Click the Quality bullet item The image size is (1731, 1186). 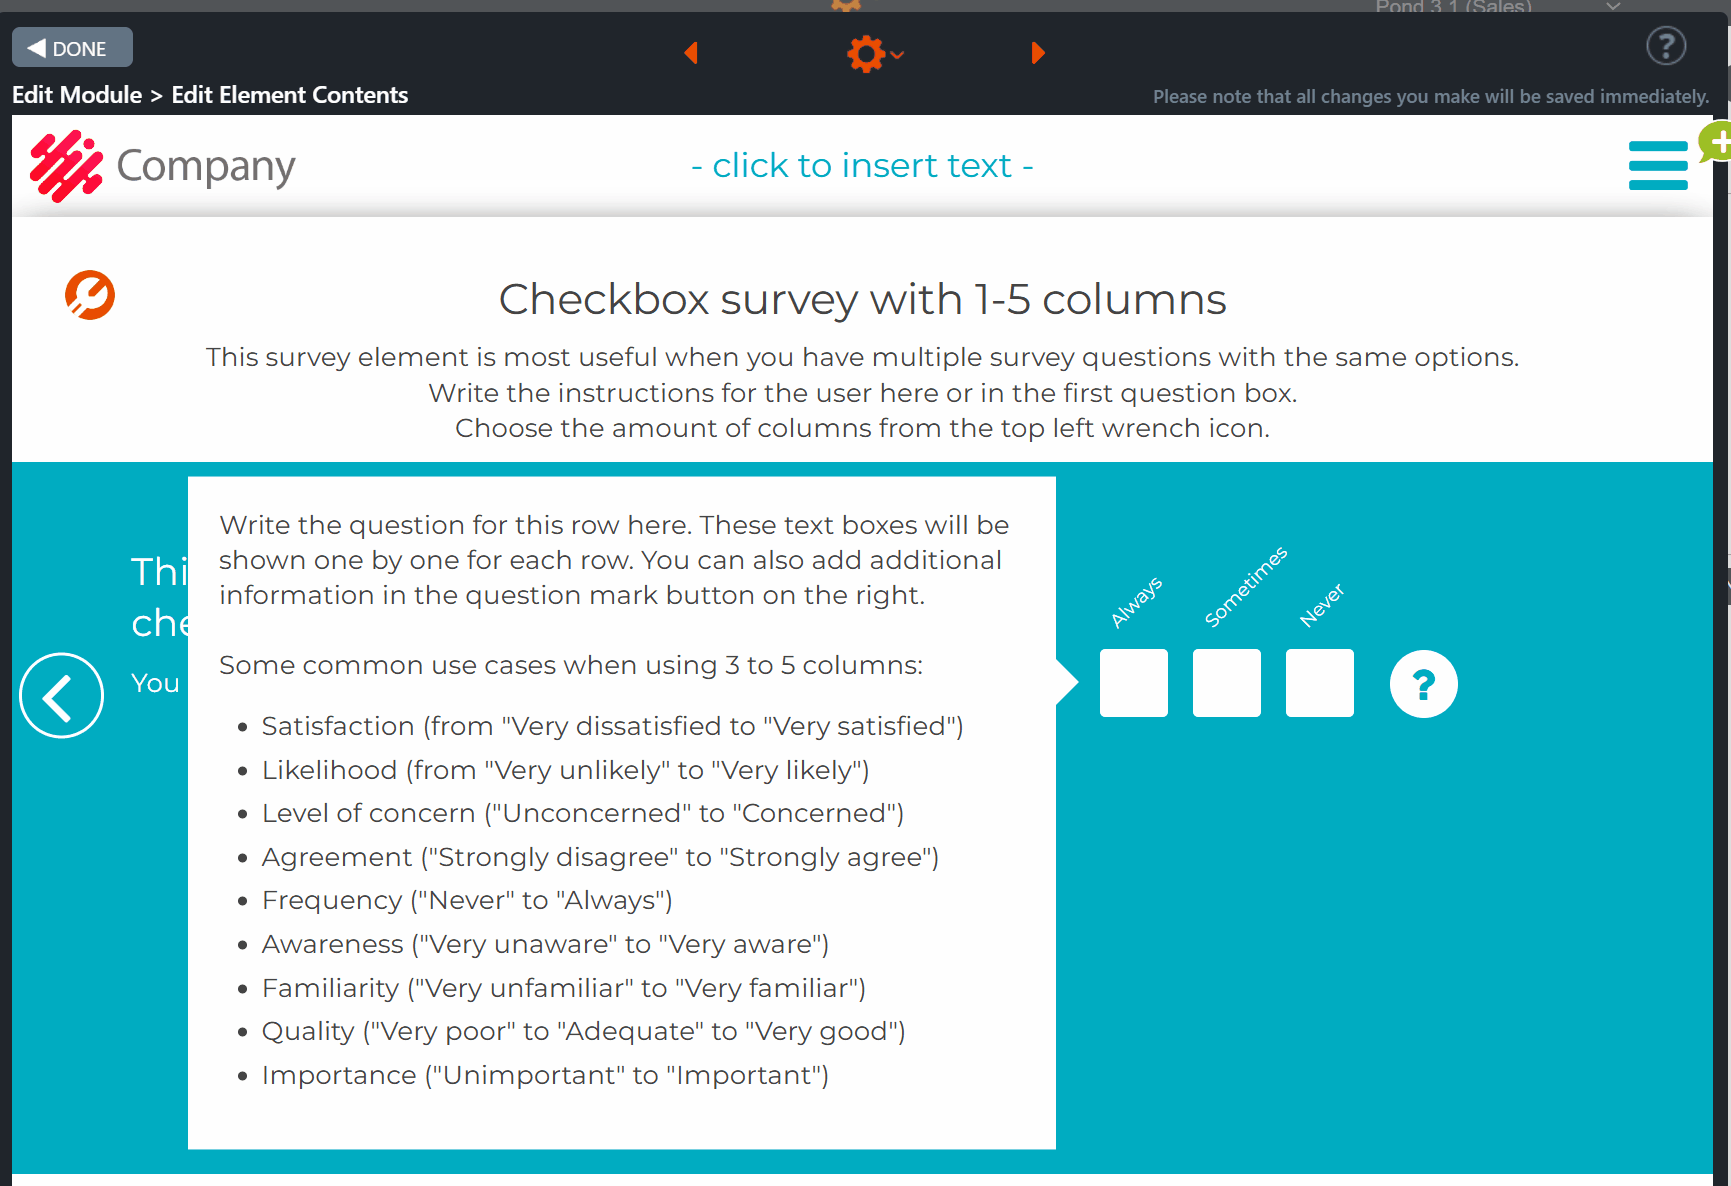[583, 1031]
